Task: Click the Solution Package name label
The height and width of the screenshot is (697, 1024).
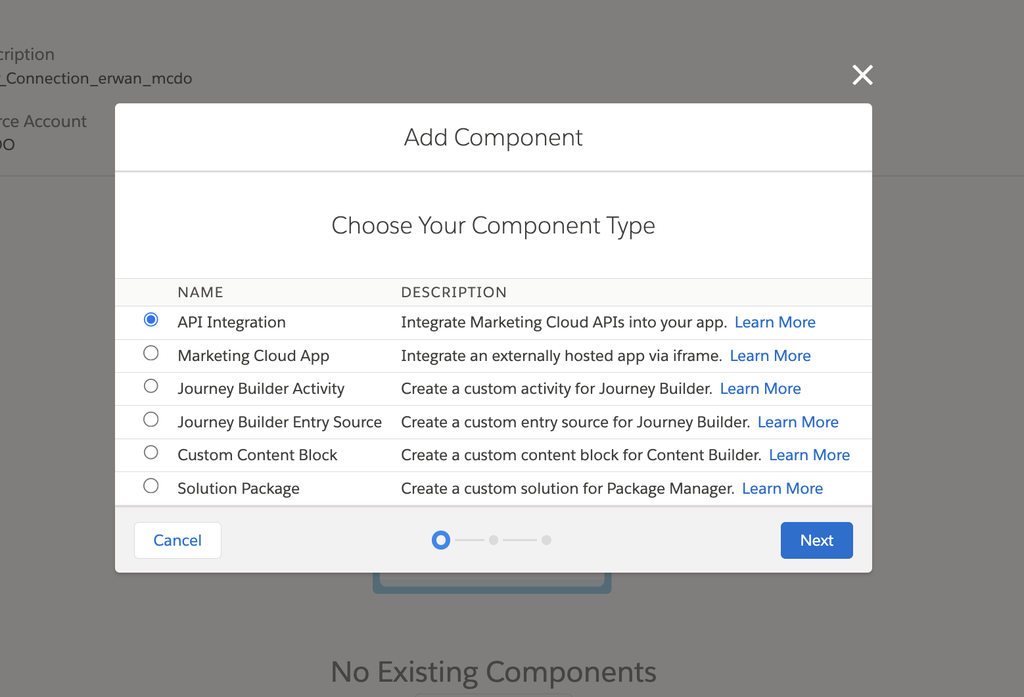Action: click(238, 489)
